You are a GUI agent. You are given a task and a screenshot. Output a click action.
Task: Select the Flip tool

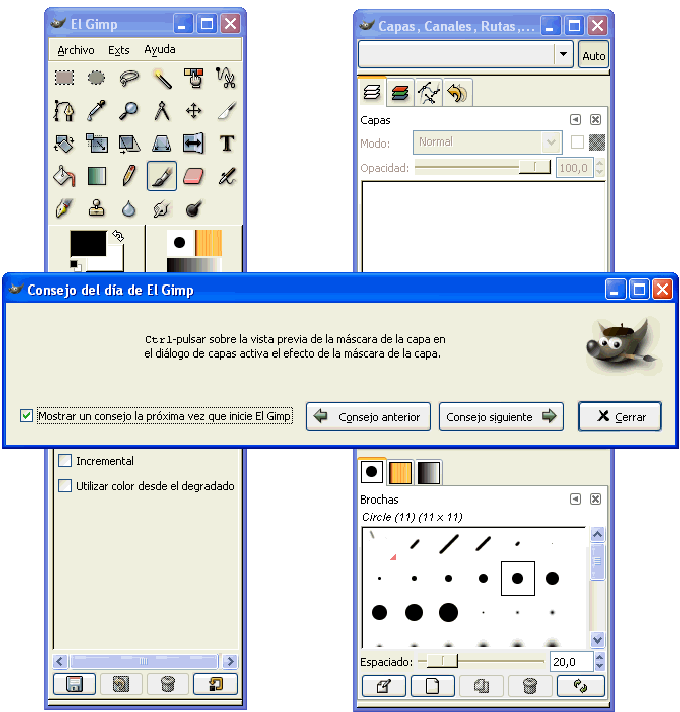[194, 143]
